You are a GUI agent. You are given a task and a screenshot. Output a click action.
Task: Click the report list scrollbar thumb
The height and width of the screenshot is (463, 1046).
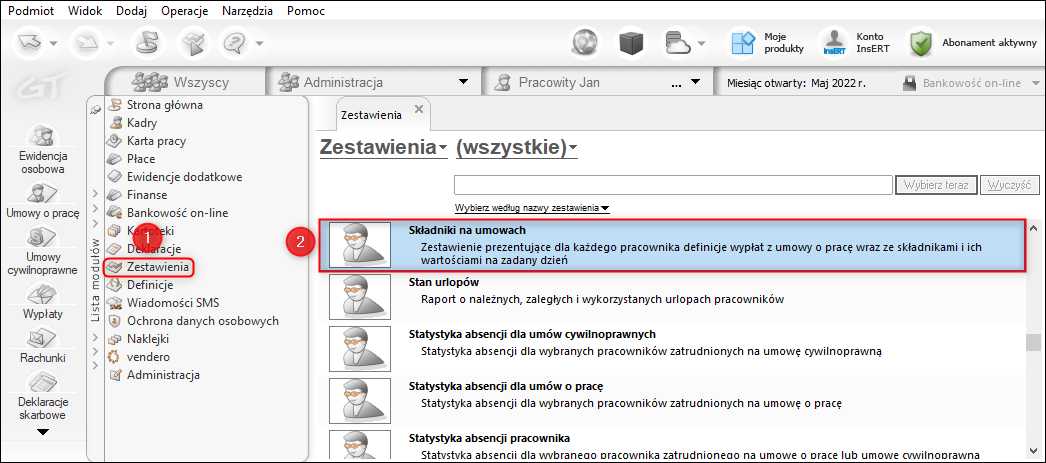(x=1033, y=342)
